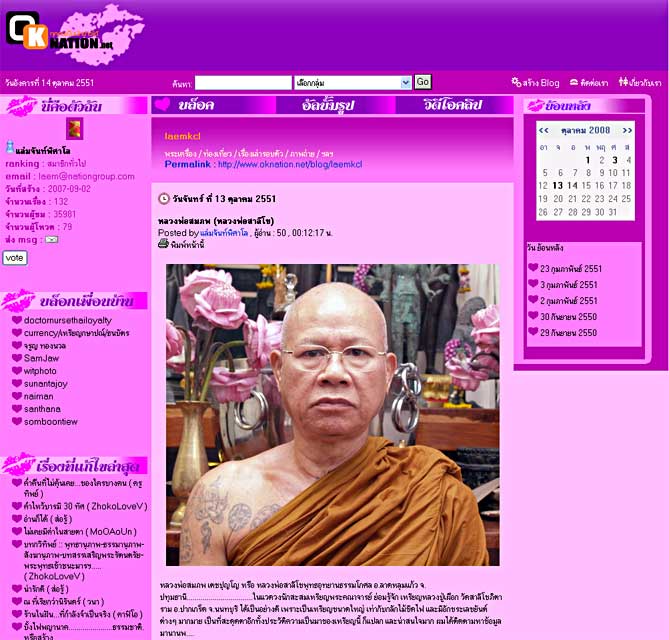This screenshot has height=640, width=669.
Task: Click the user profile person icon
Action: point(10,147)
